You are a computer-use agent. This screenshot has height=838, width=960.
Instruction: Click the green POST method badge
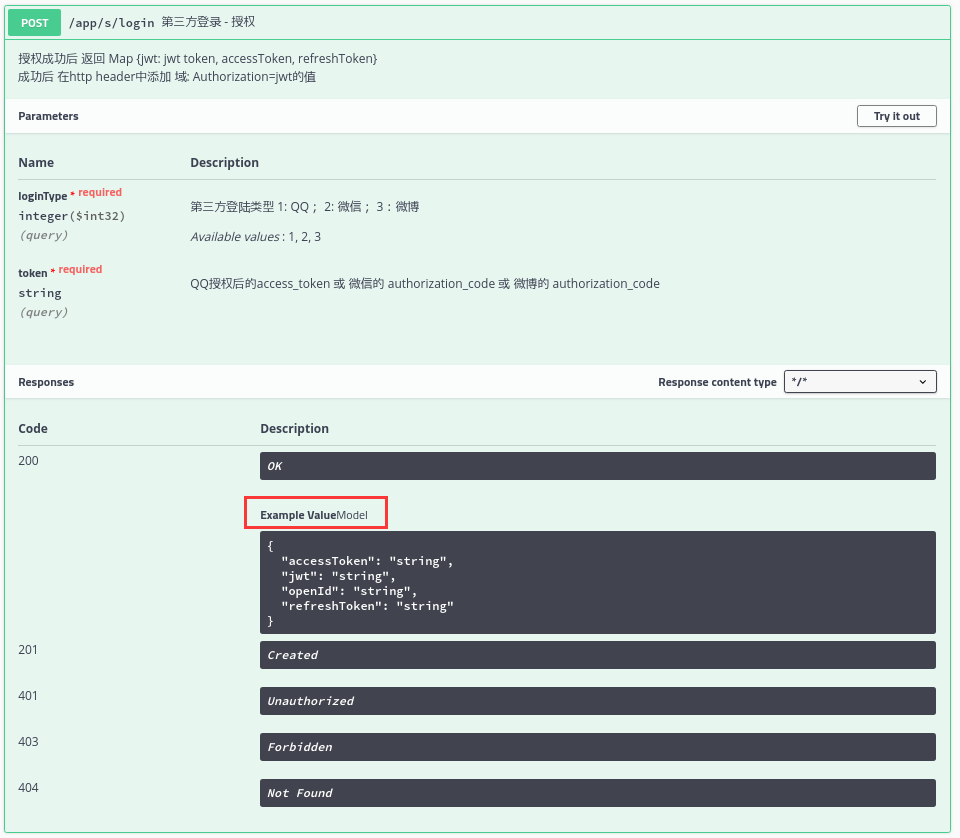(34, 22)
